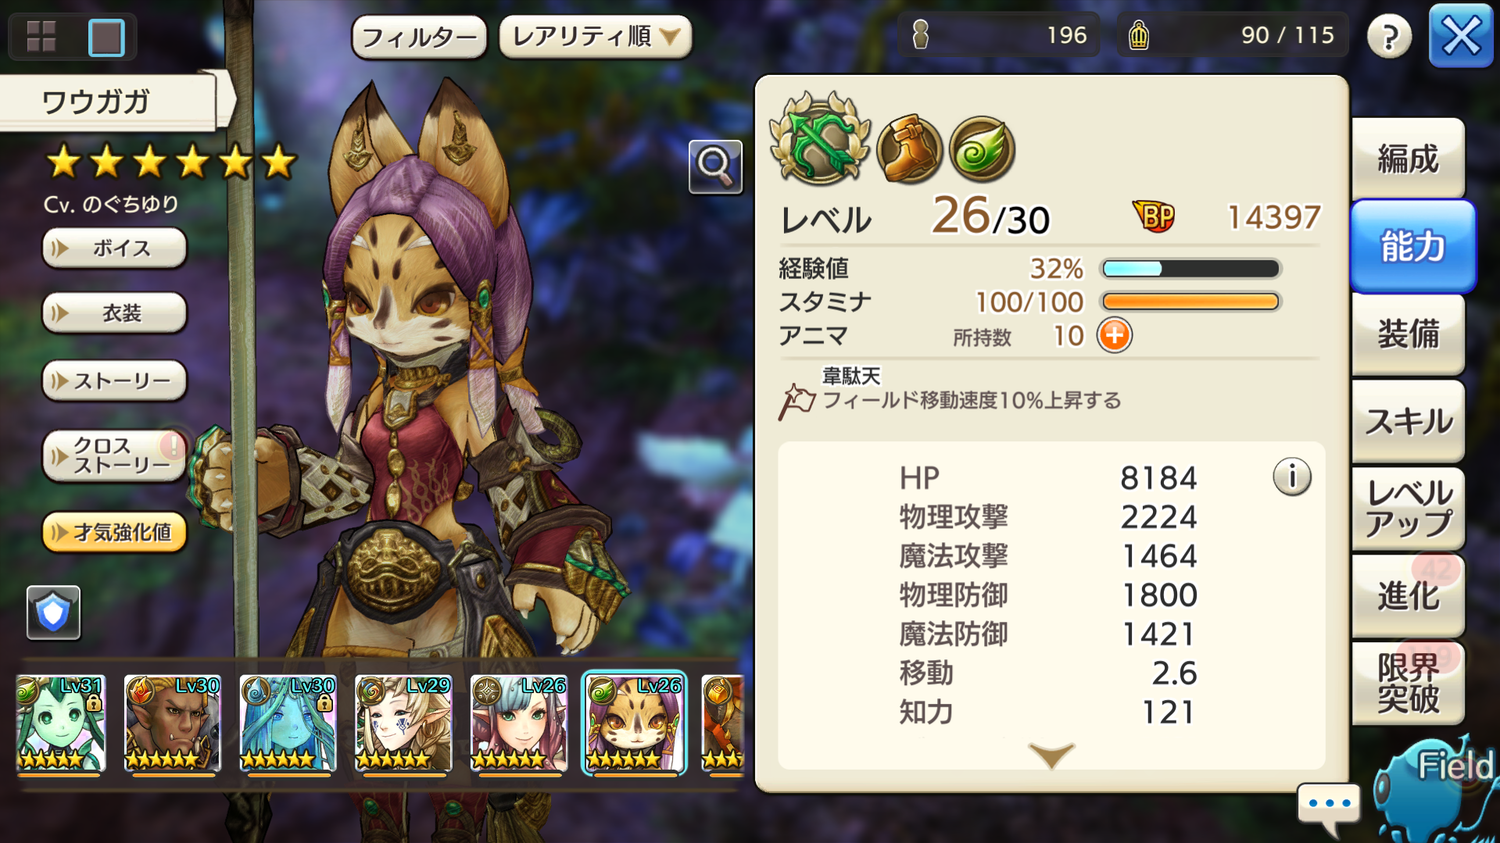This screenshot has height=843, width=1500.
Task: Open the レアリティ順 sort dropdown
Action: (x=595, y=37)
